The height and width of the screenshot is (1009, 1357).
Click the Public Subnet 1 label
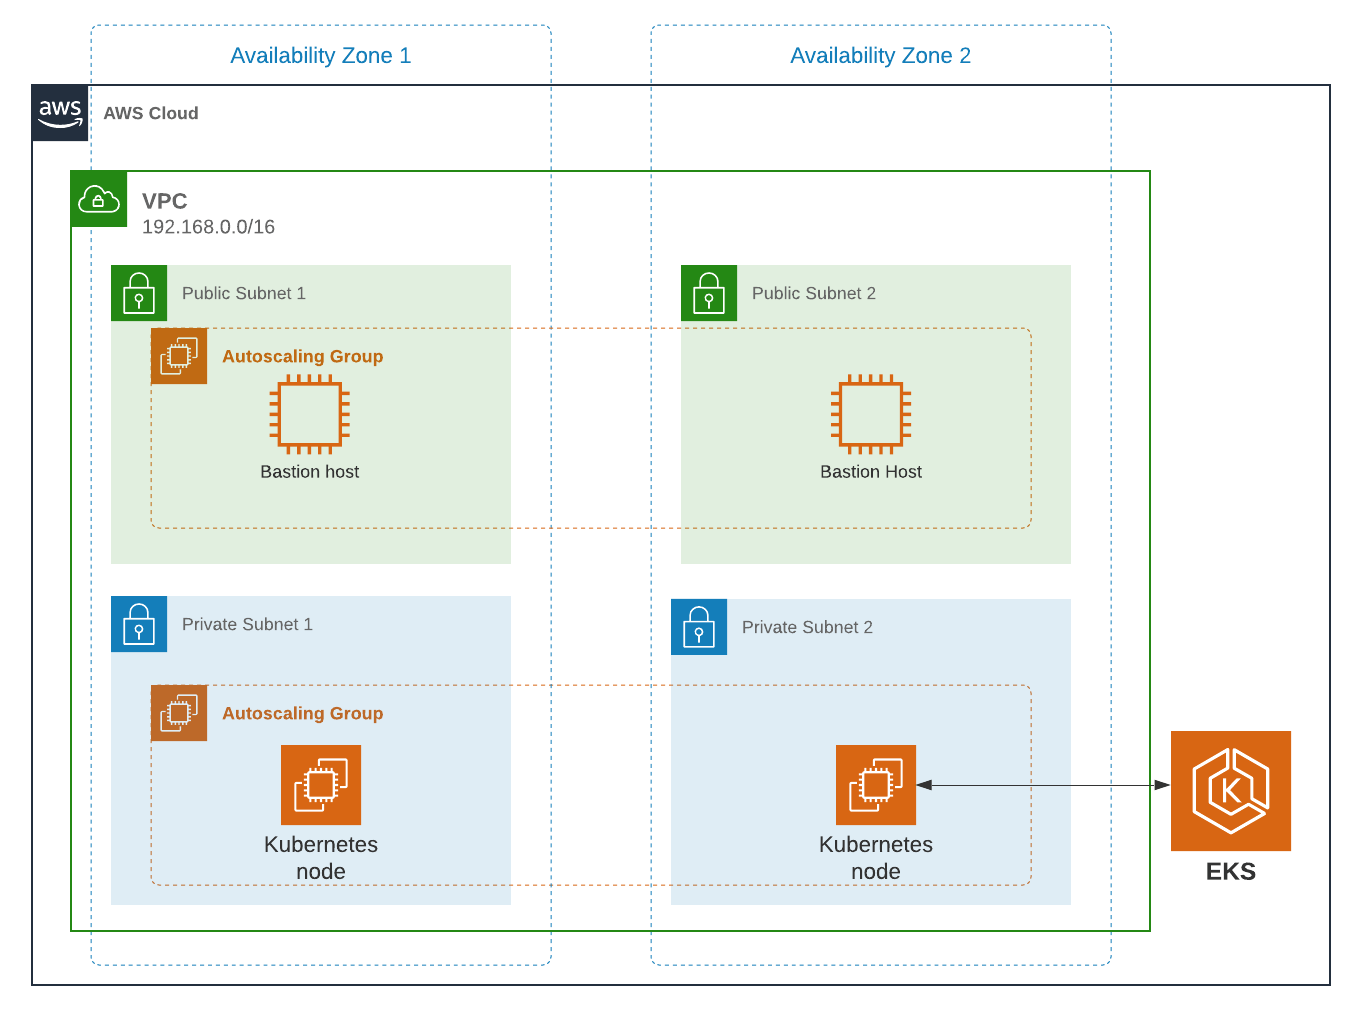click(x=244, y=293)
